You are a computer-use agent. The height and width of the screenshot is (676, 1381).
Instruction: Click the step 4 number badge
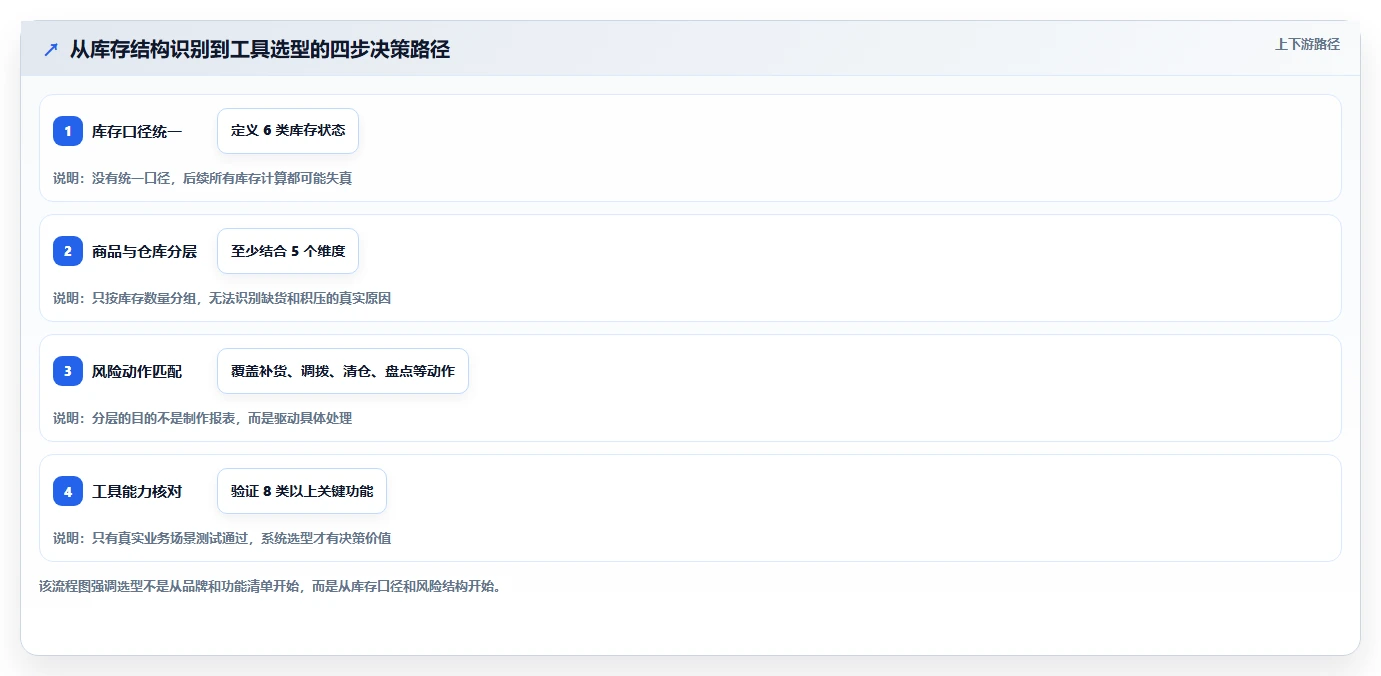(x=68, y=491)
